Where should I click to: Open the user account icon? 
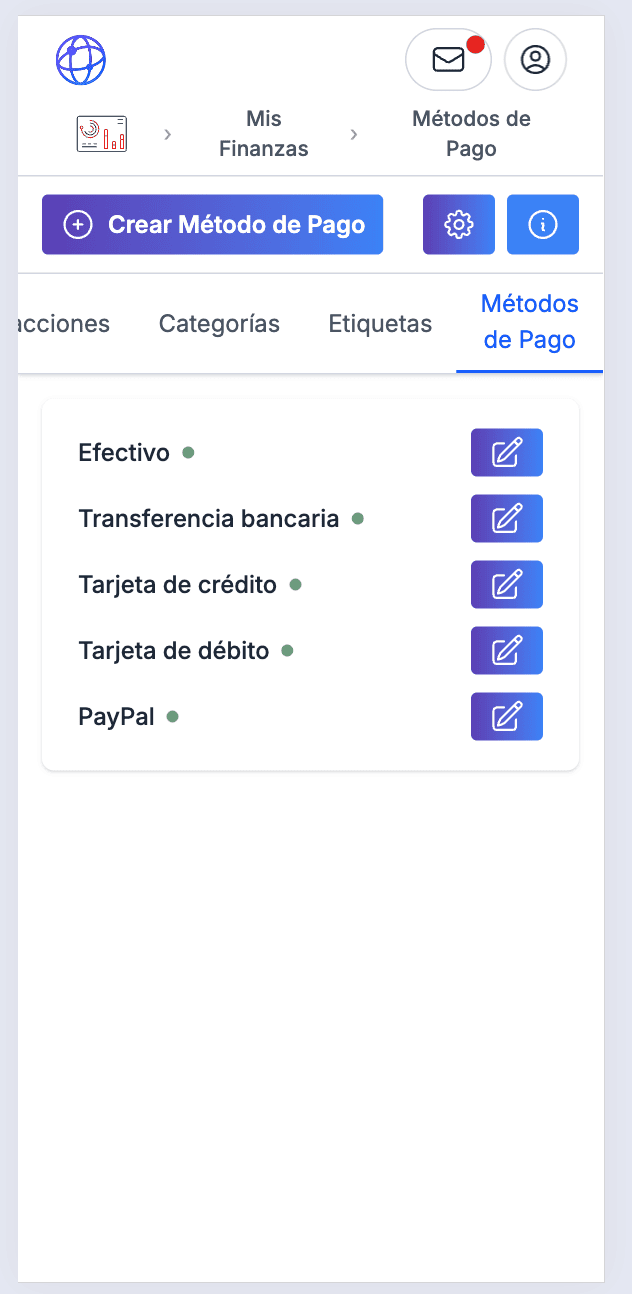tap(535, 60)
